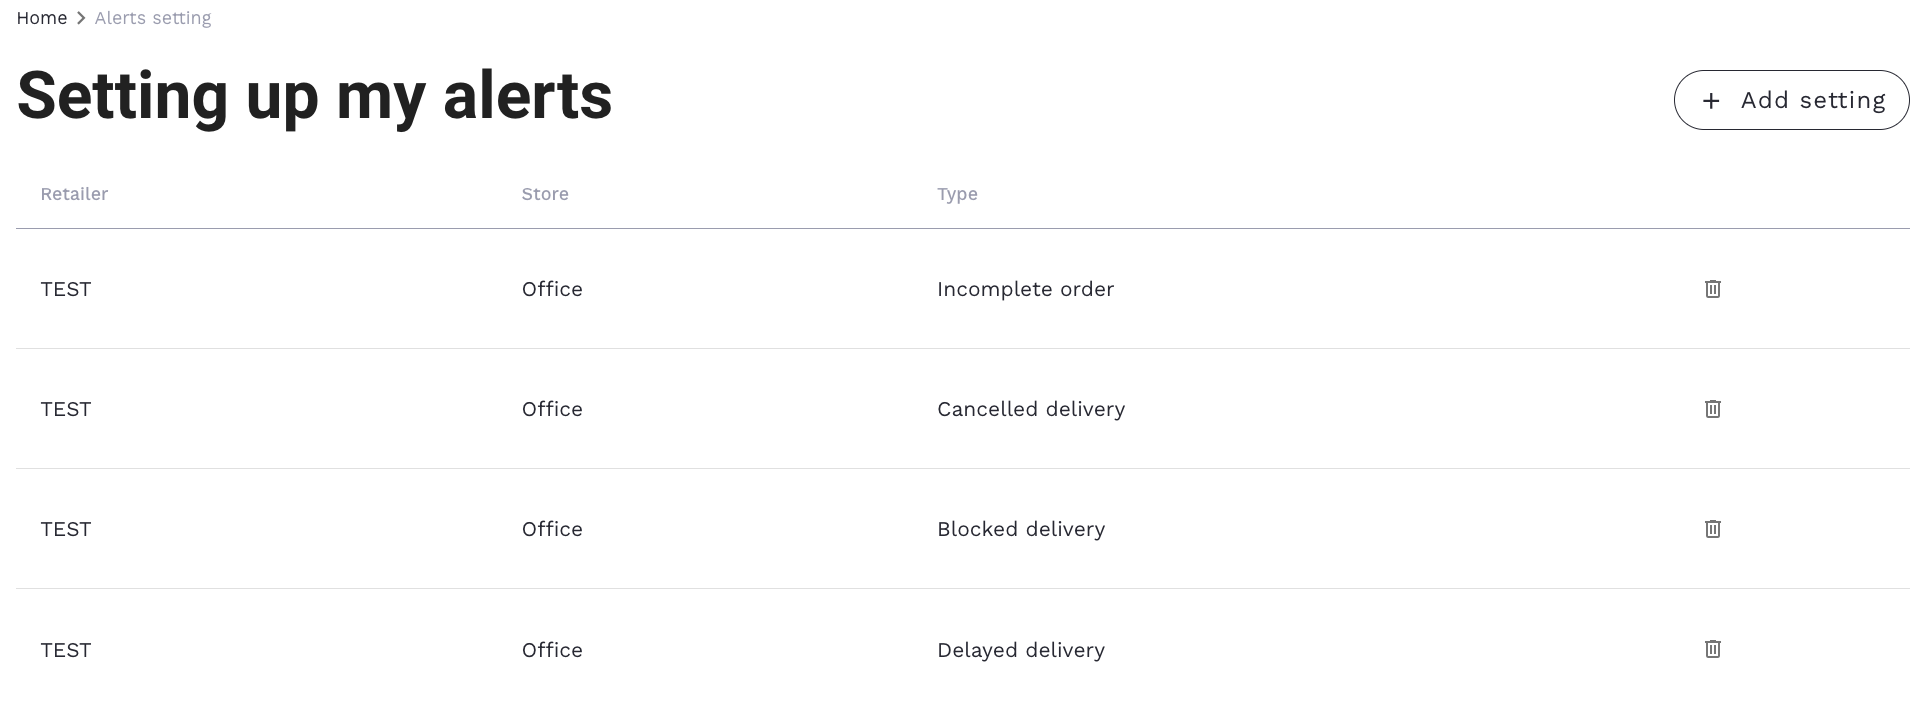The height and width of the screenshot is (710, 1924).
Task: Click Office store in Cancelled delivery row
Action: click(x=552, y=409)
